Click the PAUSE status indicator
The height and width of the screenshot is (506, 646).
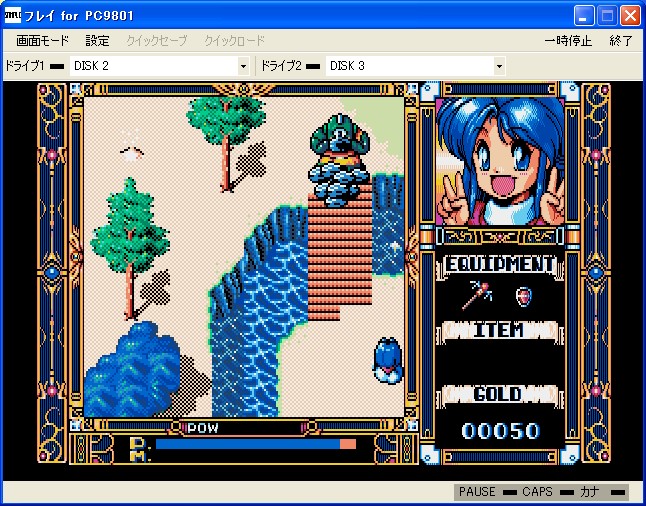coord(487,492)
